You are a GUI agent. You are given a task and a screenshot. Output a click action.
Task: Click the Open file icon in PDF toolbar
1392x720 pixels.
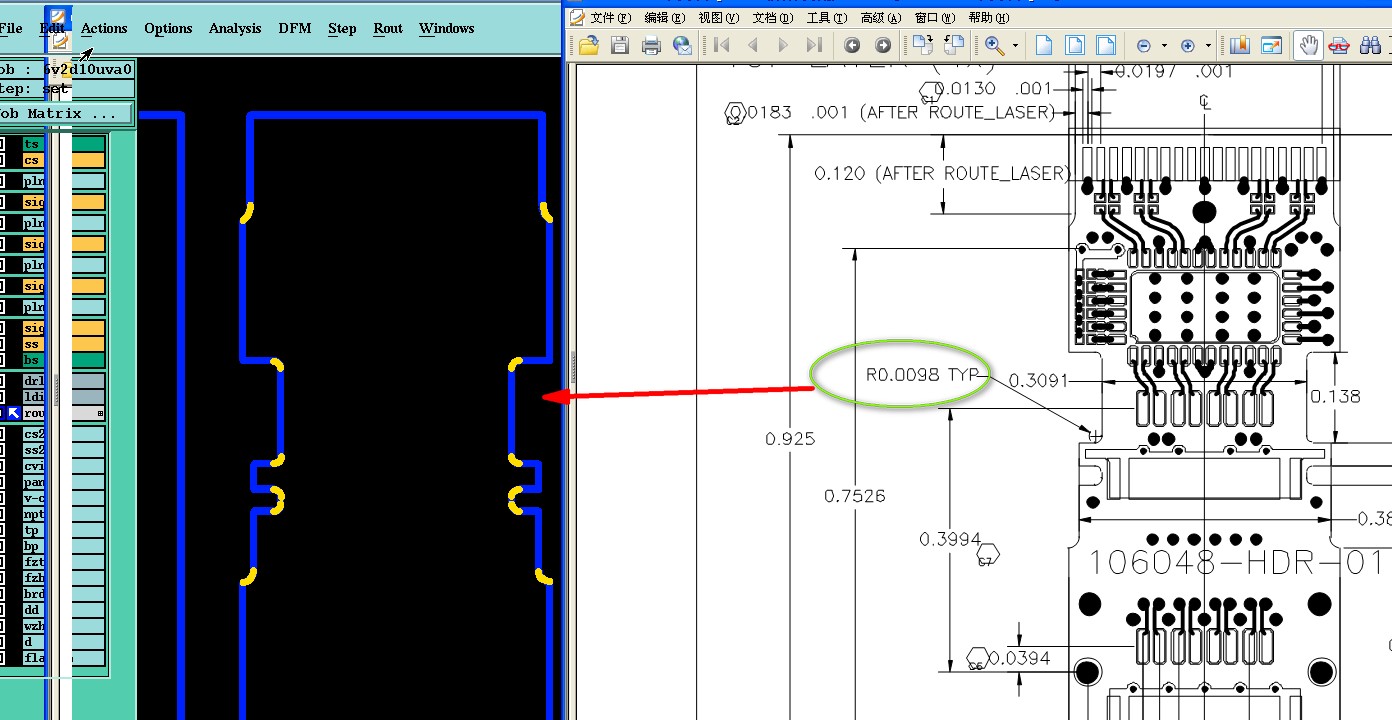tap(589, 45)
